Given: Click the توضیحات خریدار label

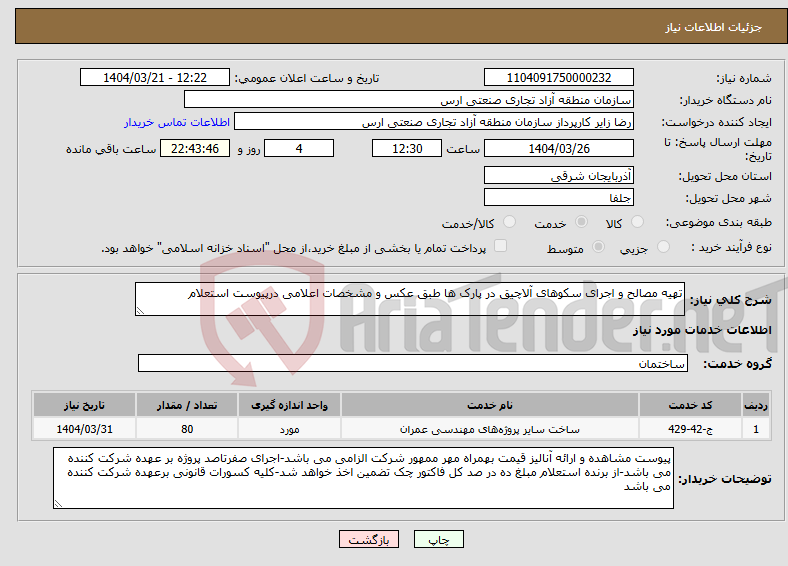Looking at the screenshot, I should [x=725, y=479].
